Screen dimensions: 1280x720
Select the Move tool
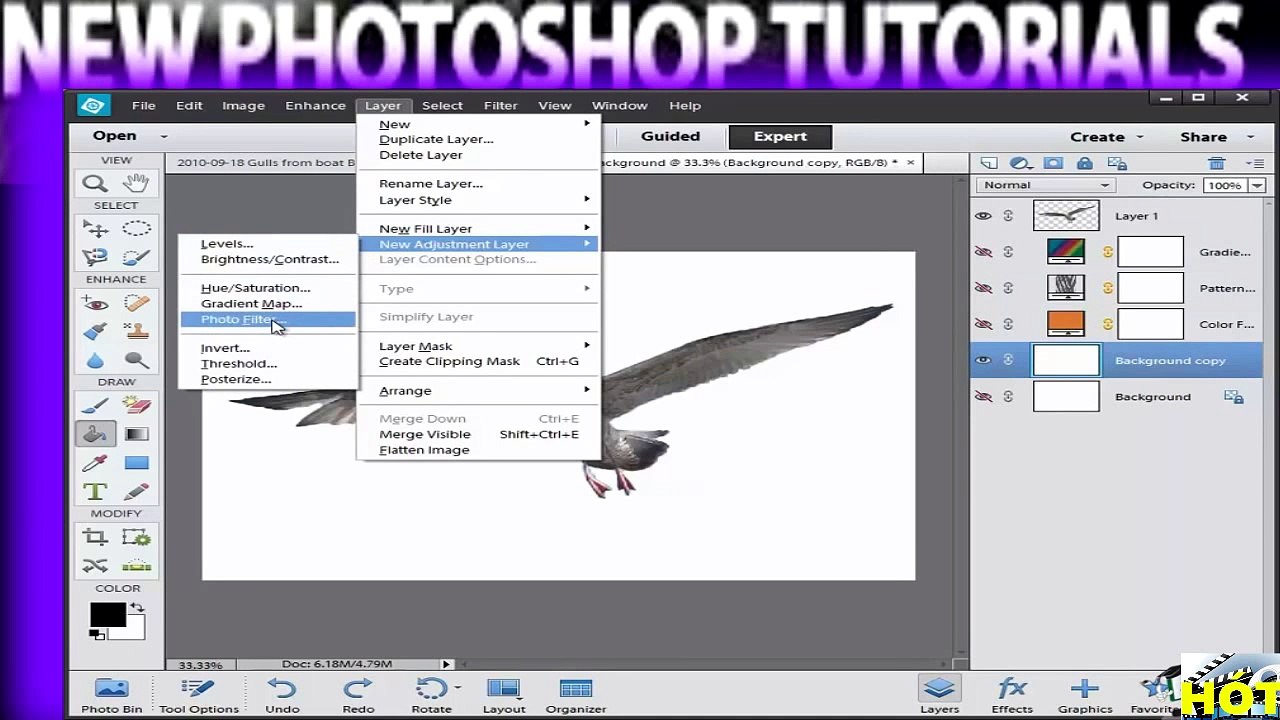pos(95,229)
